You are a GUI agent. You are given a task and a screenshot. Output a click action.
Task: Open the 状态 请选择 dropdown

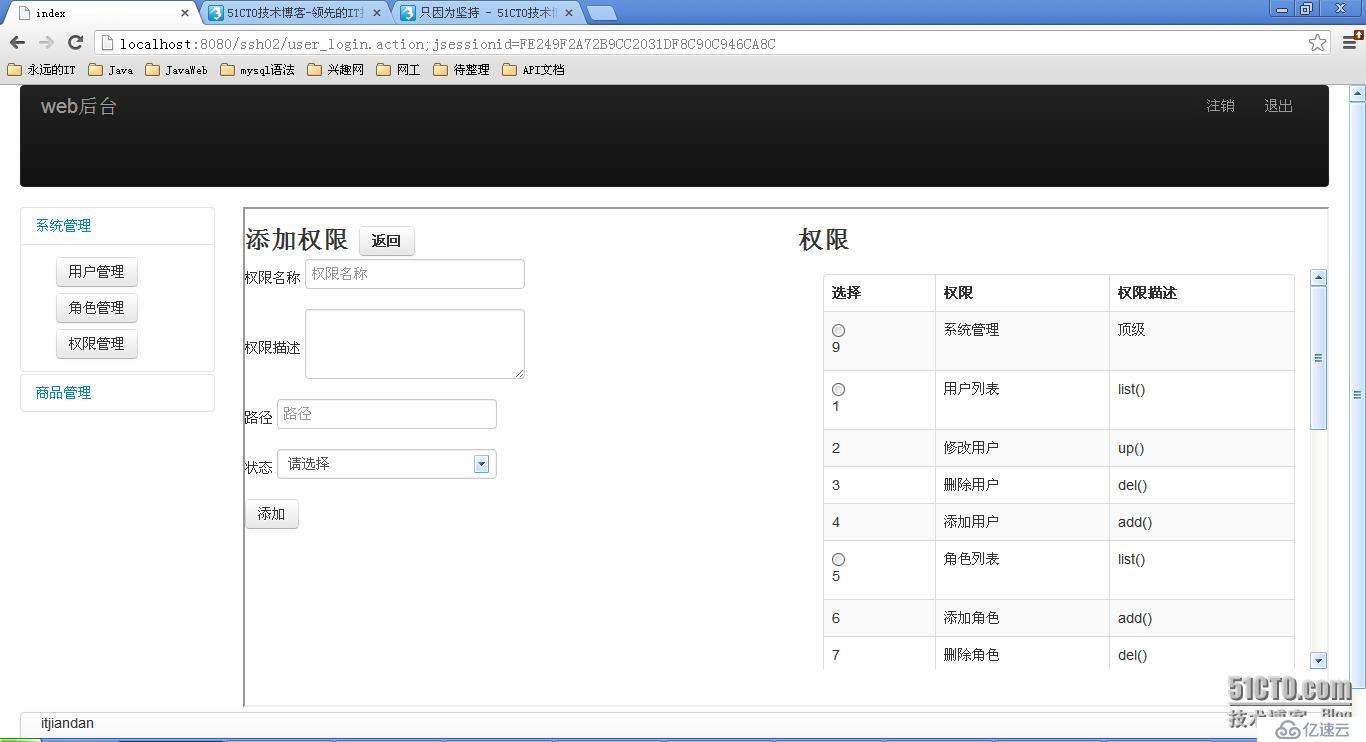(x=386, y=464)
